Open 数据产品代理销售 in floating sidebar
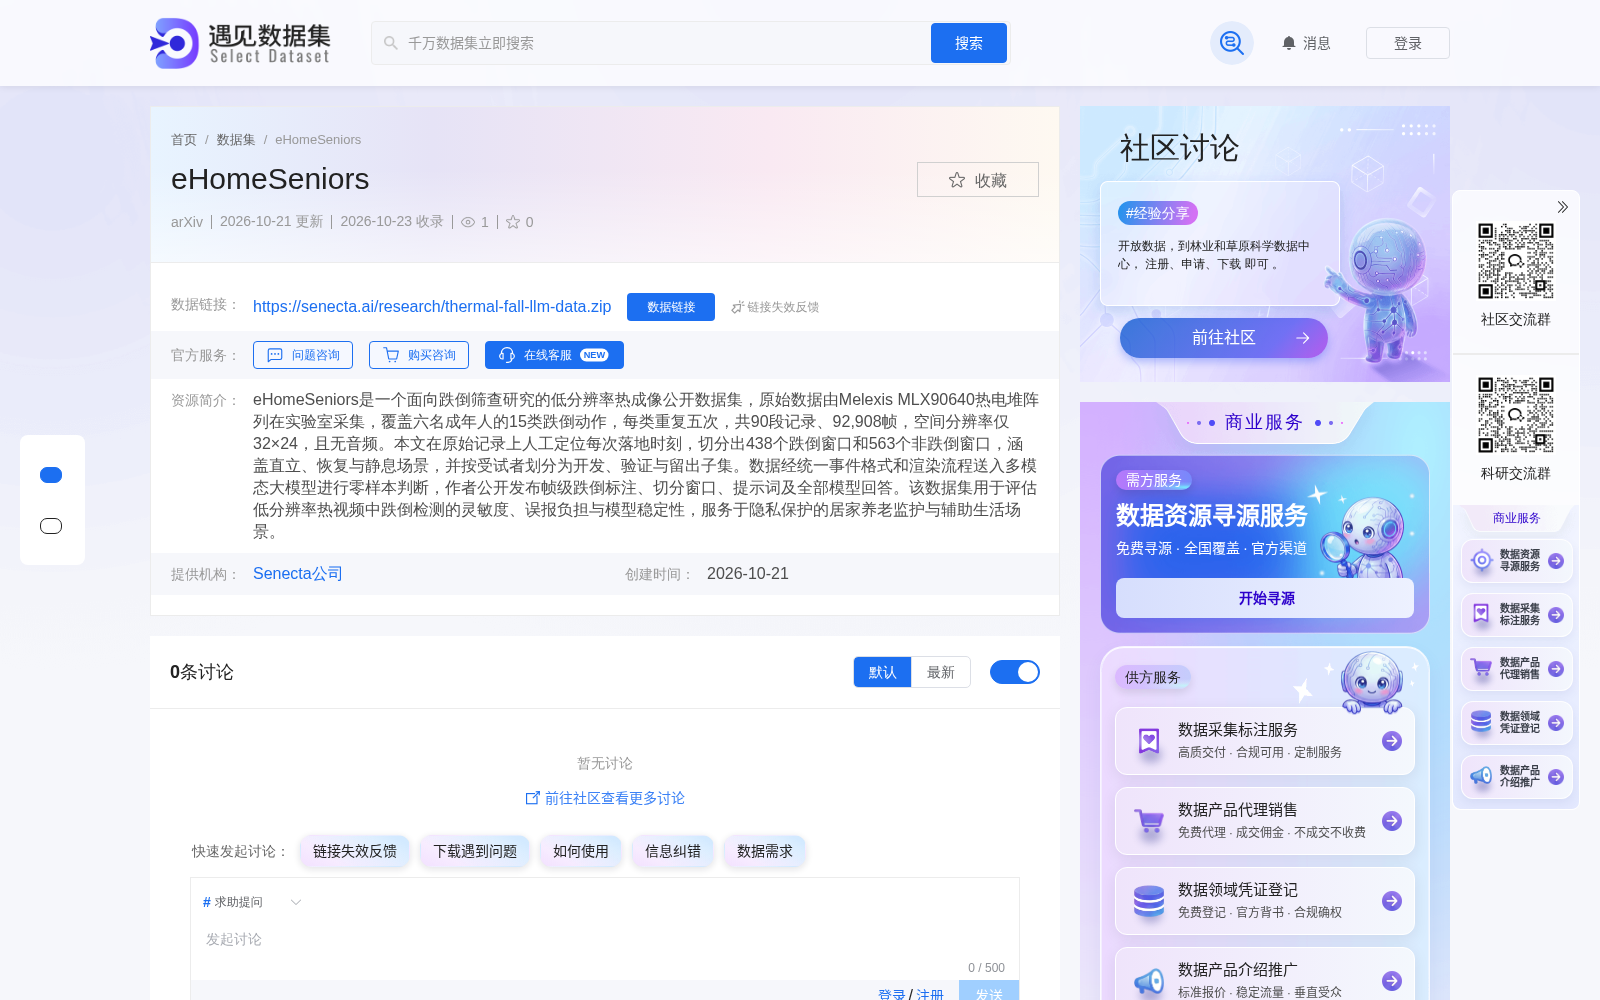 coord(1517,669)
